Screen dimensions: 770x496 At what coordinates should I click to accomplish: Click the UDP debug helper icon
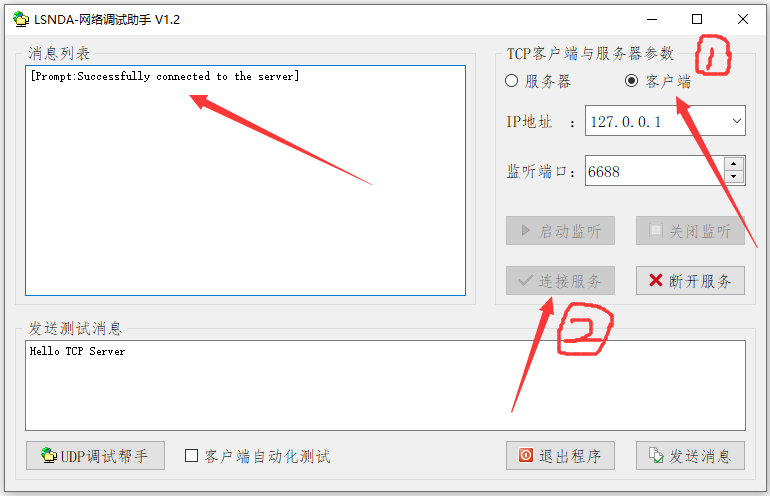[x=49, y=455]
